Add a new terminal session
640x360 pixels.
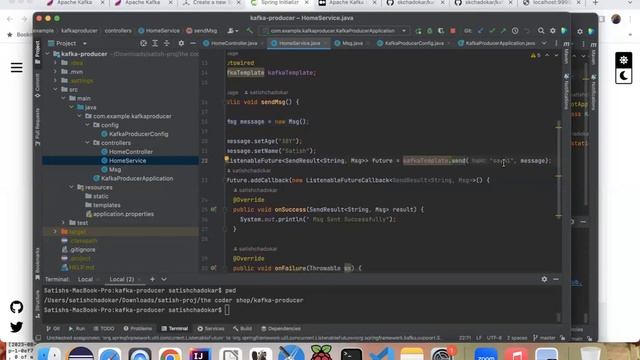[152, 280]
